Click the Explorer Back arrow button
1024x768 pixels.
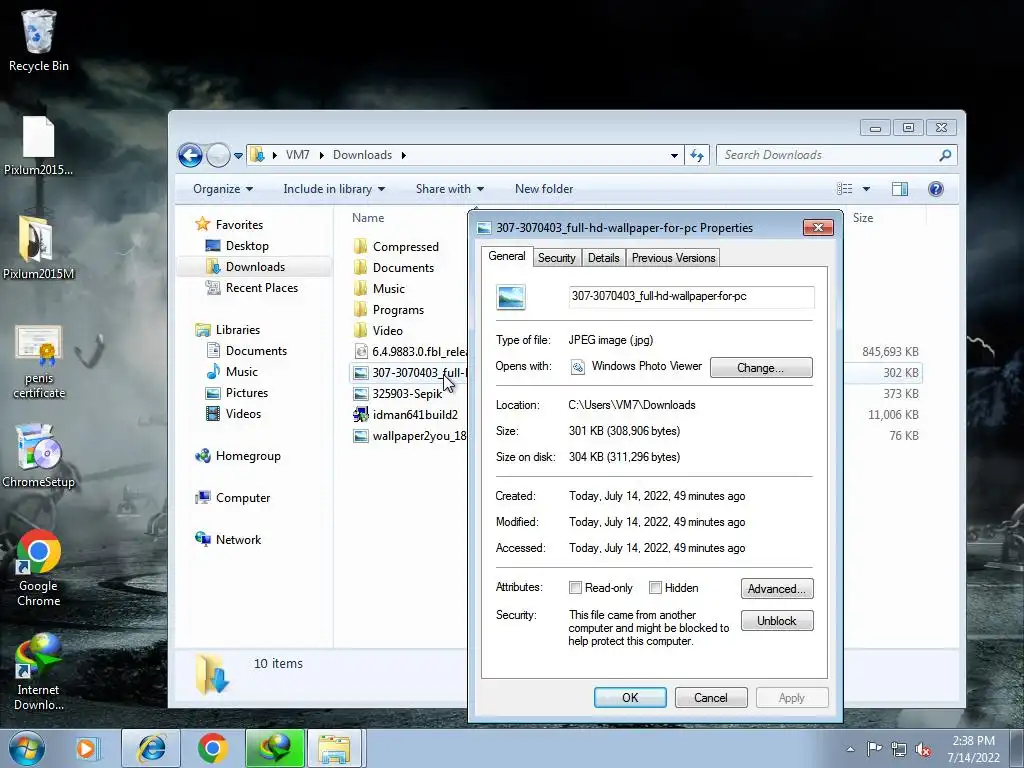190,155
